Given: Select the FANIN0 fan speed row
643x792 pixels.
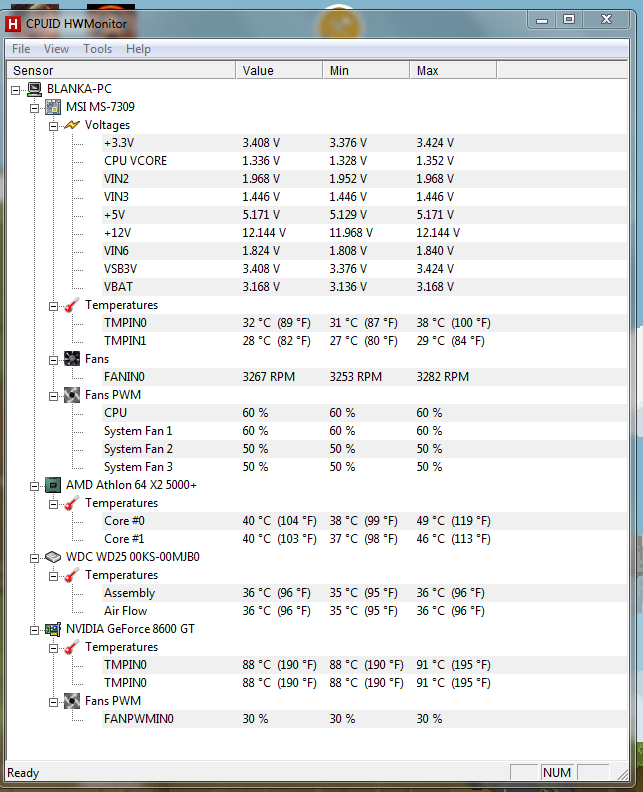Looking at the screenshot, I should click(124, 377).
